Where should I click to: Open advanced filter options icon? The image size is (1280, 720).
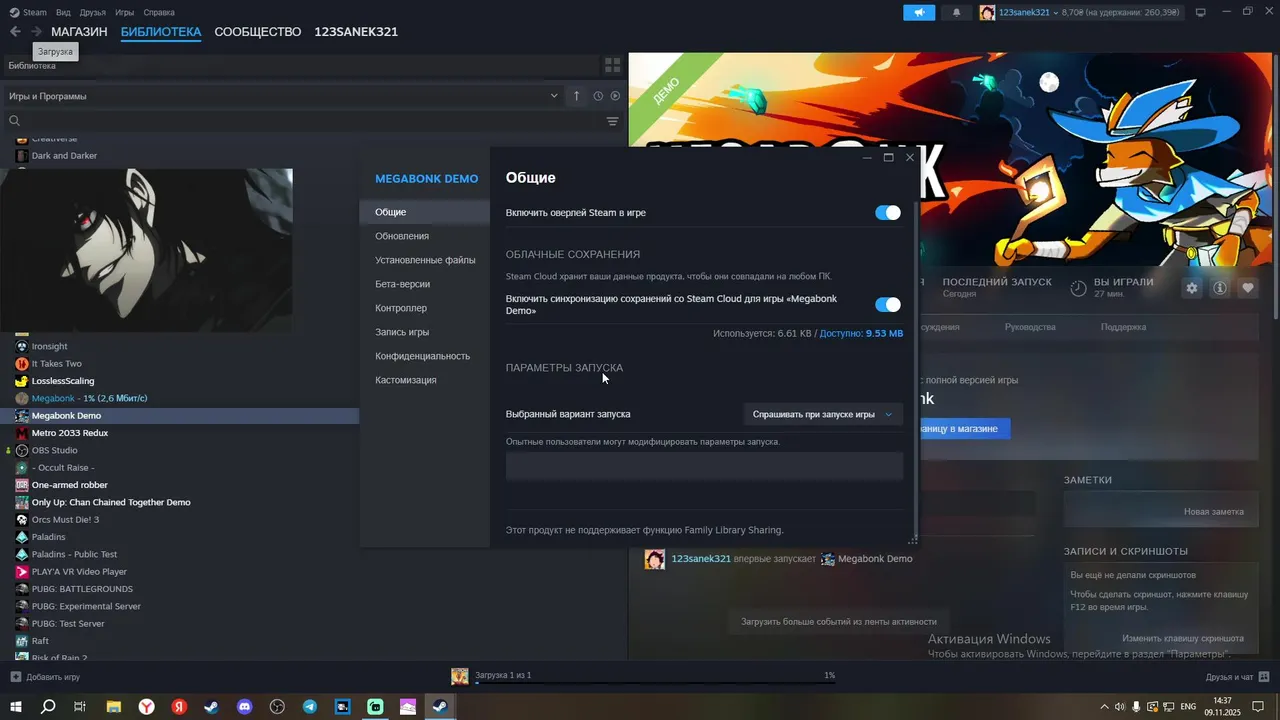pyautogui.click(x=612, y=121)
